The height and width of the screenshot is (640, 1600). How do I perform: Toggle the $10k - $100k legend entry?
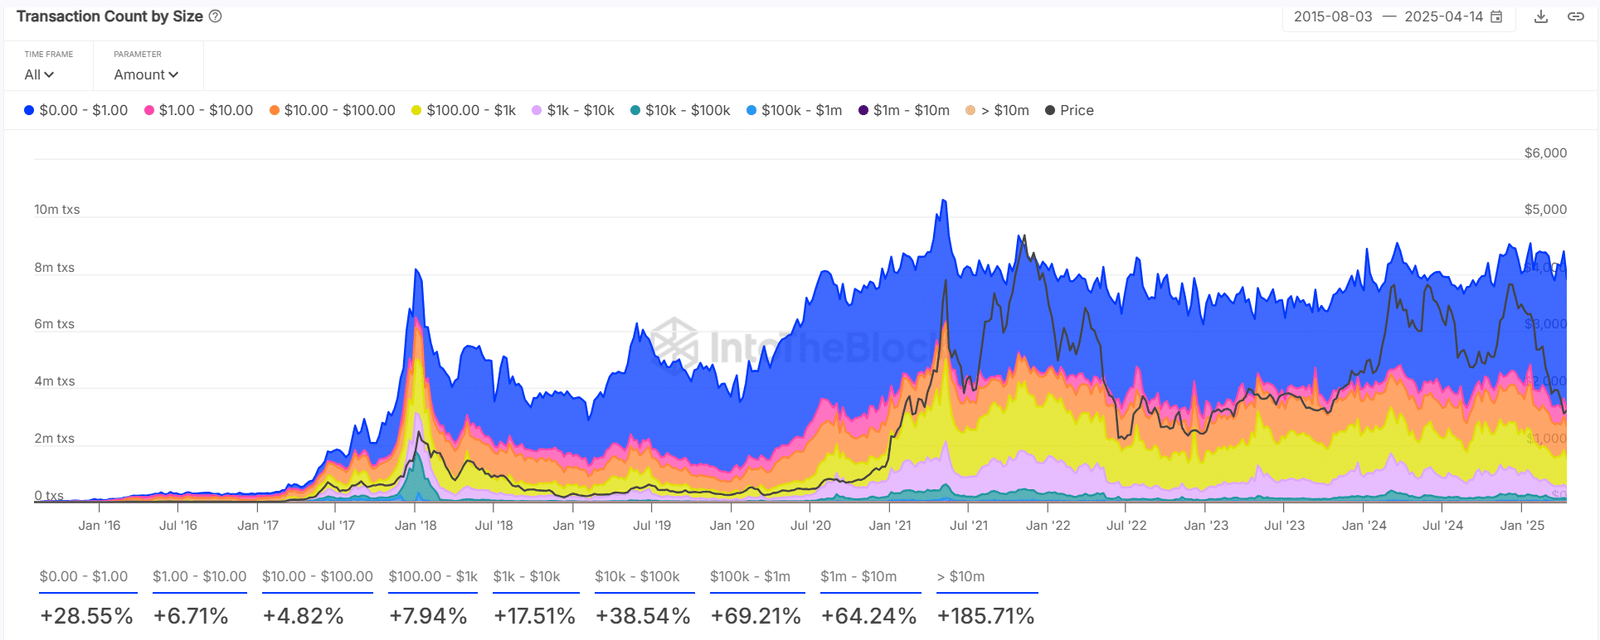pos(679,110)
